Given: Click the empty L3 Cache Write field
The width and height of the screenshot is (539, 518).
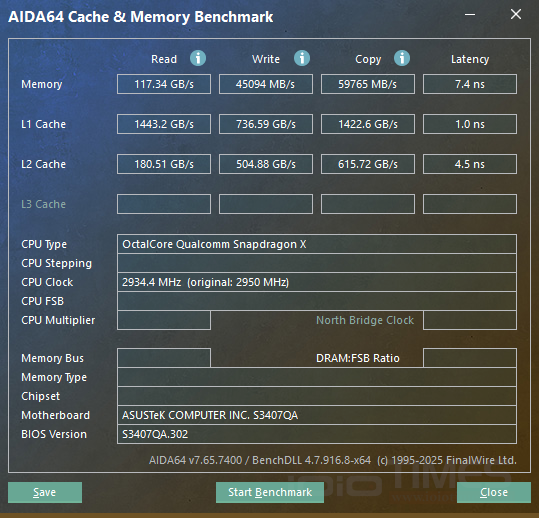Looking at the screenshot, I should [266, 204].
